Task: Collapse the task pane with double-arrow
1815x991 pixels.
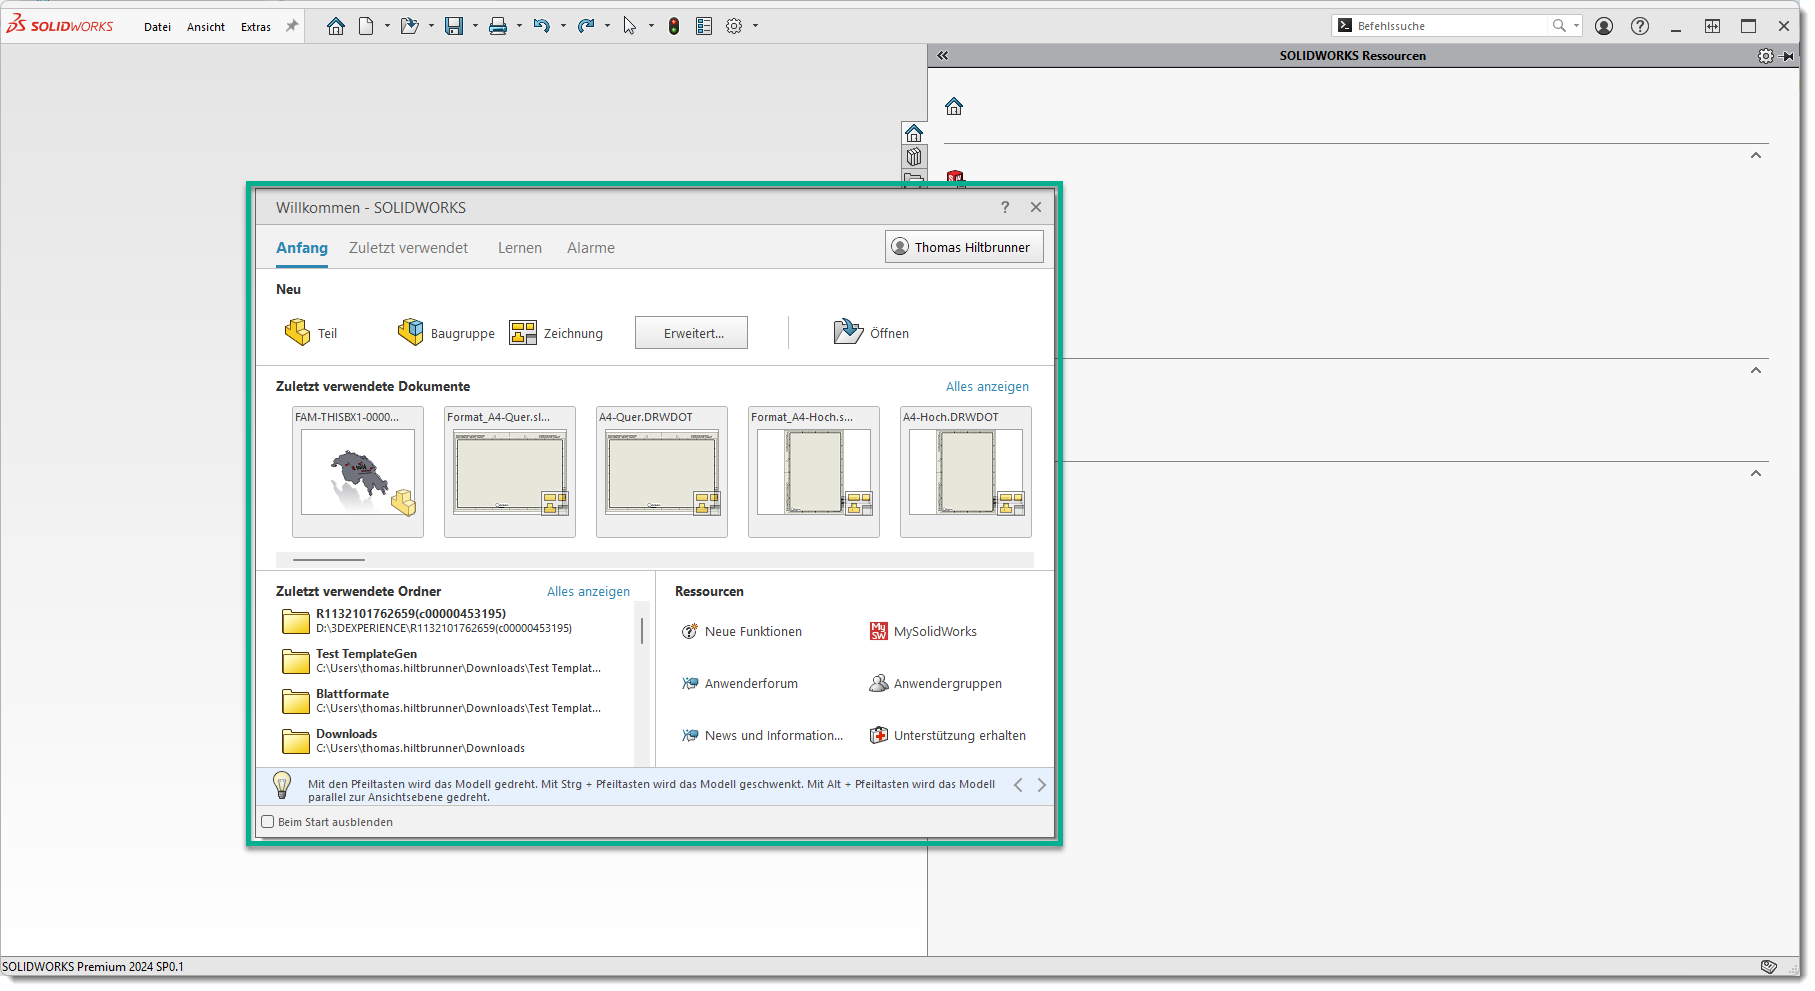Action: [x=942, y=56]
